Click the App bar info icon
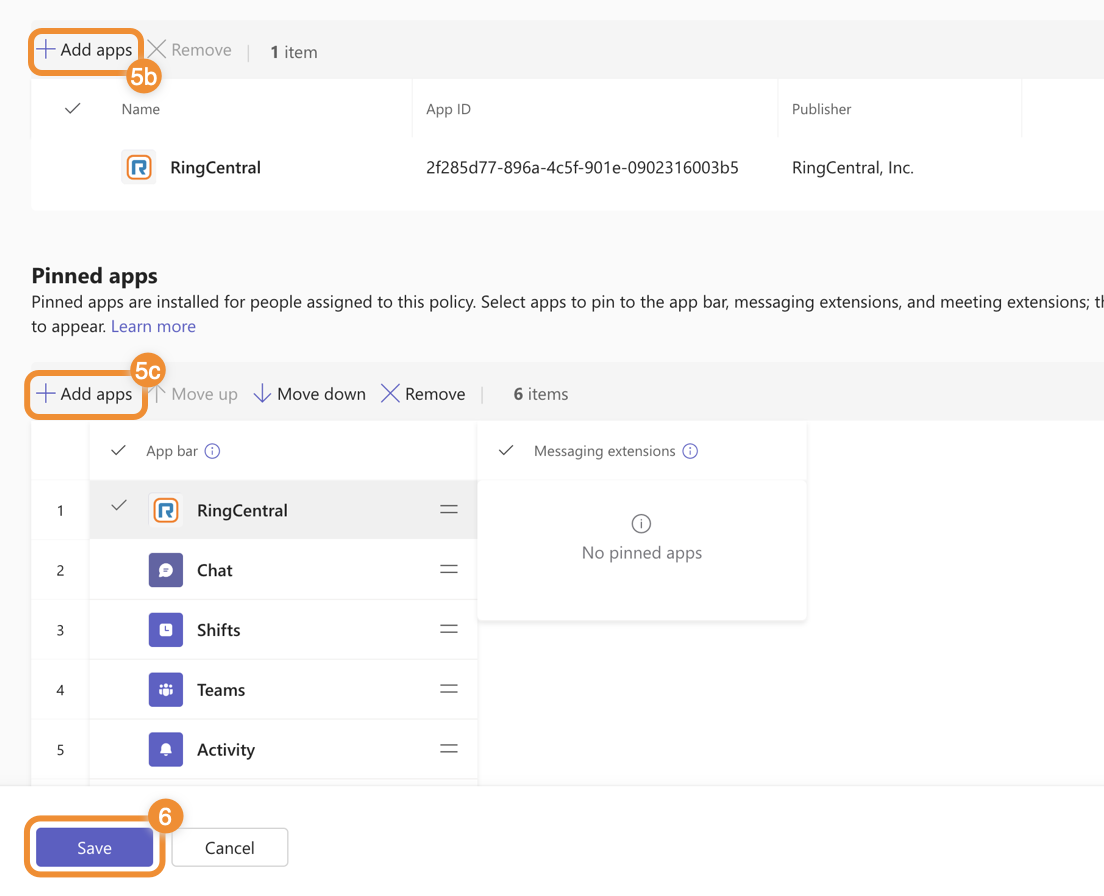This screenshot has width=1104, height=896. (213, 451)
